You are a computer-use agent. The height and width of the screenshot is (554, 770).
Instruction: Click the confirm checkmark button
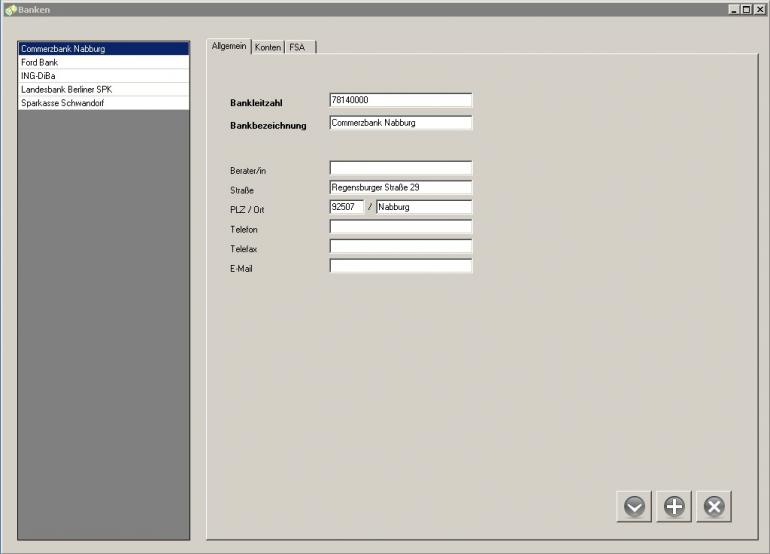(x=634, y=506)
